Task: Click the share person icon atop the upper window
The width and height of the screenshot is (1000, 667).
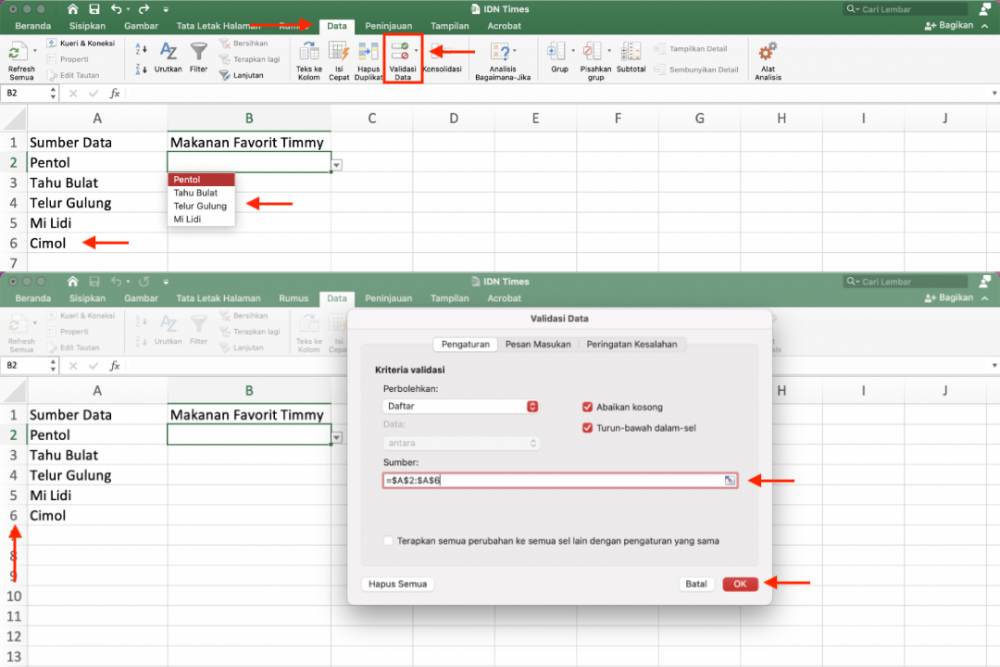Action: point(985,9)
